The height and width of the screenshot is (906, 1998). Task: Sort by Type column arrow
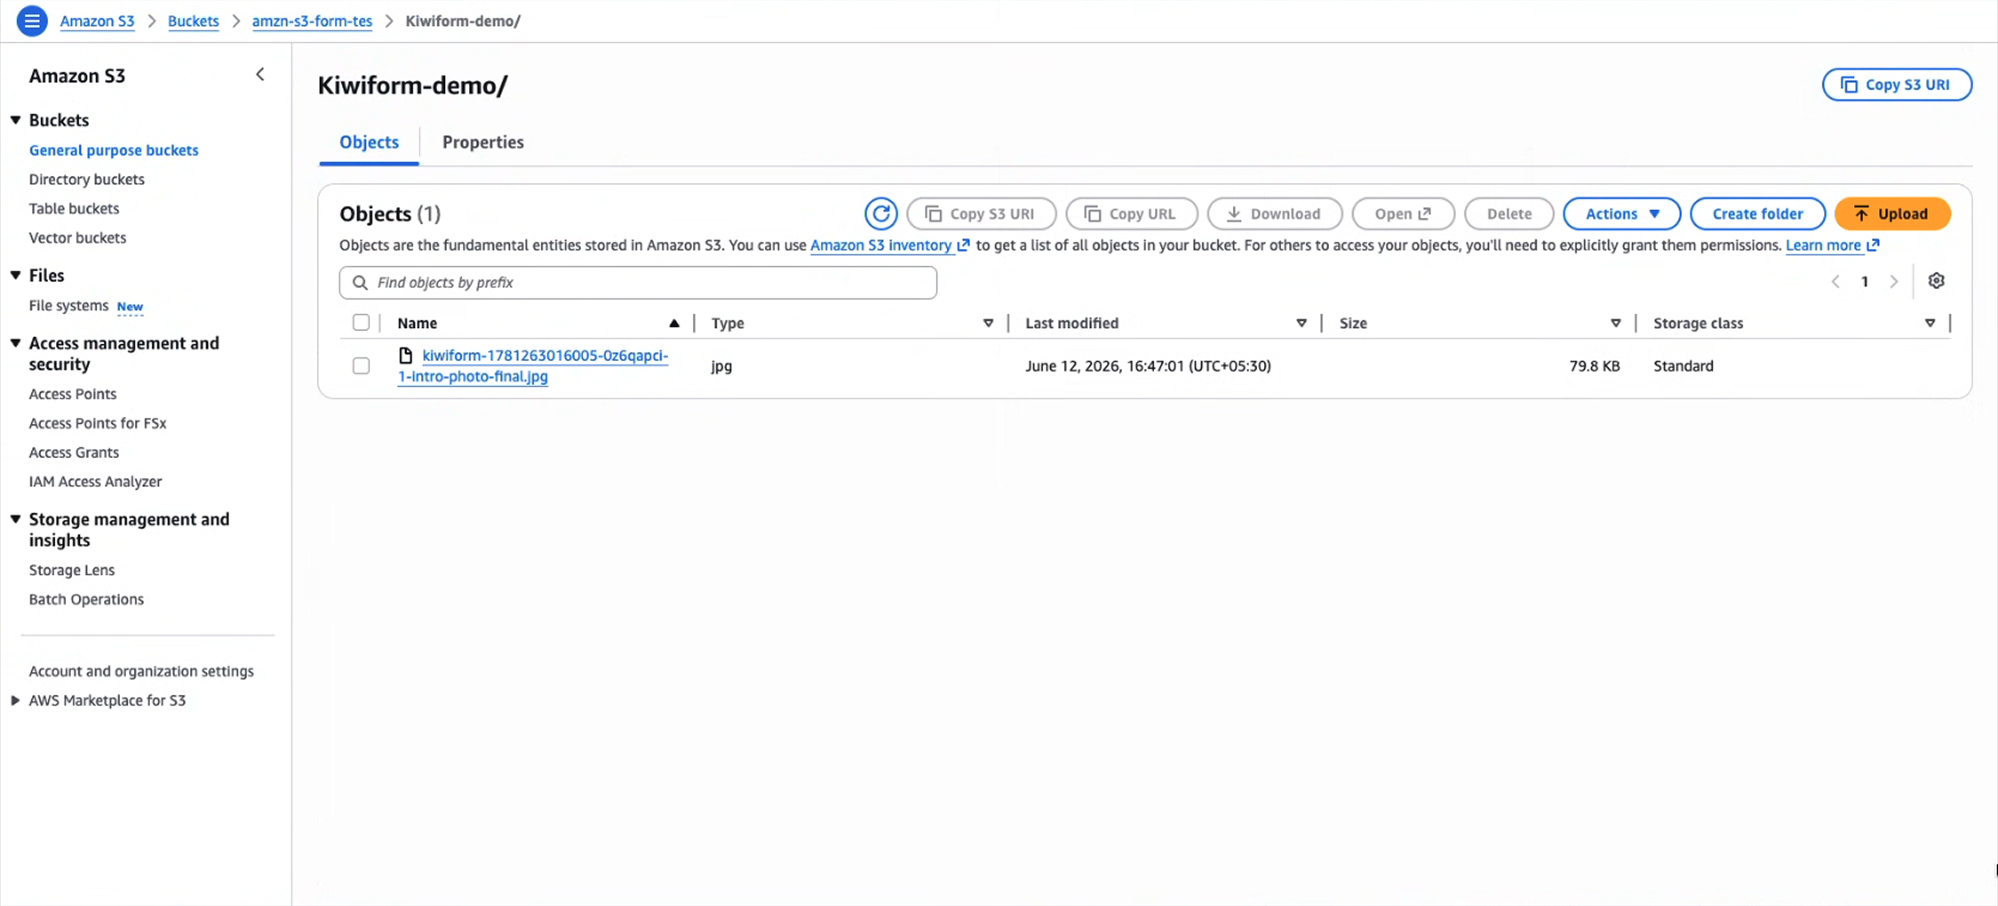[x=988, y=323]
